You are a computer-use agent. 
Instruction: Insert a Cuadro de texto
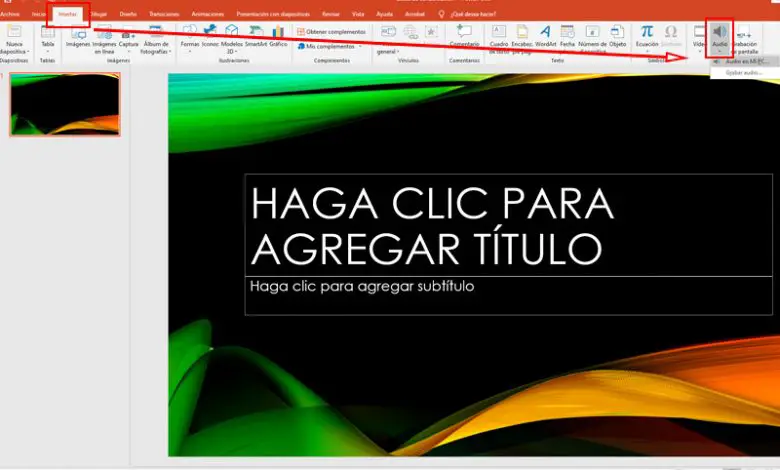(x=498, y=39)
